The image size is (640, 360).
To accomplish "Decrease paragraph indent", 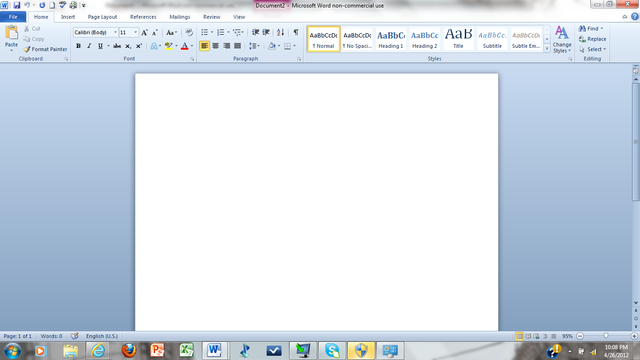I will pyautogui.click(x=255, y=32).
